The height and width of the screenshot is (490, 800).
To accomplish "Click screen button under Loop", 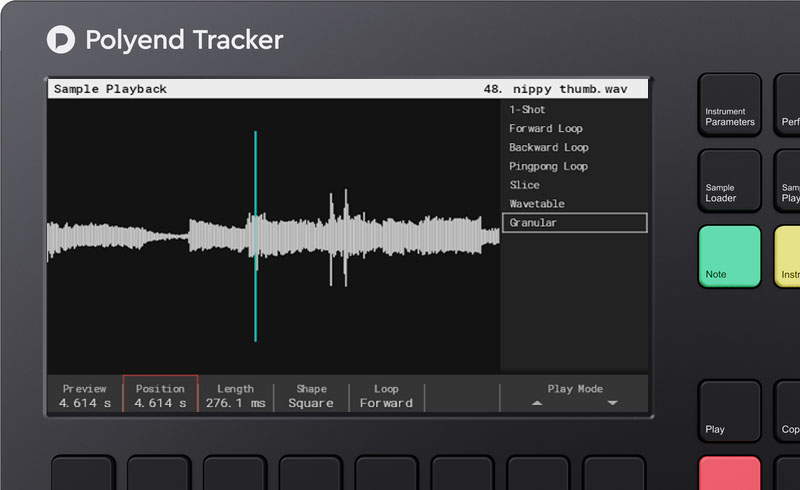I will tap(387, 473).
